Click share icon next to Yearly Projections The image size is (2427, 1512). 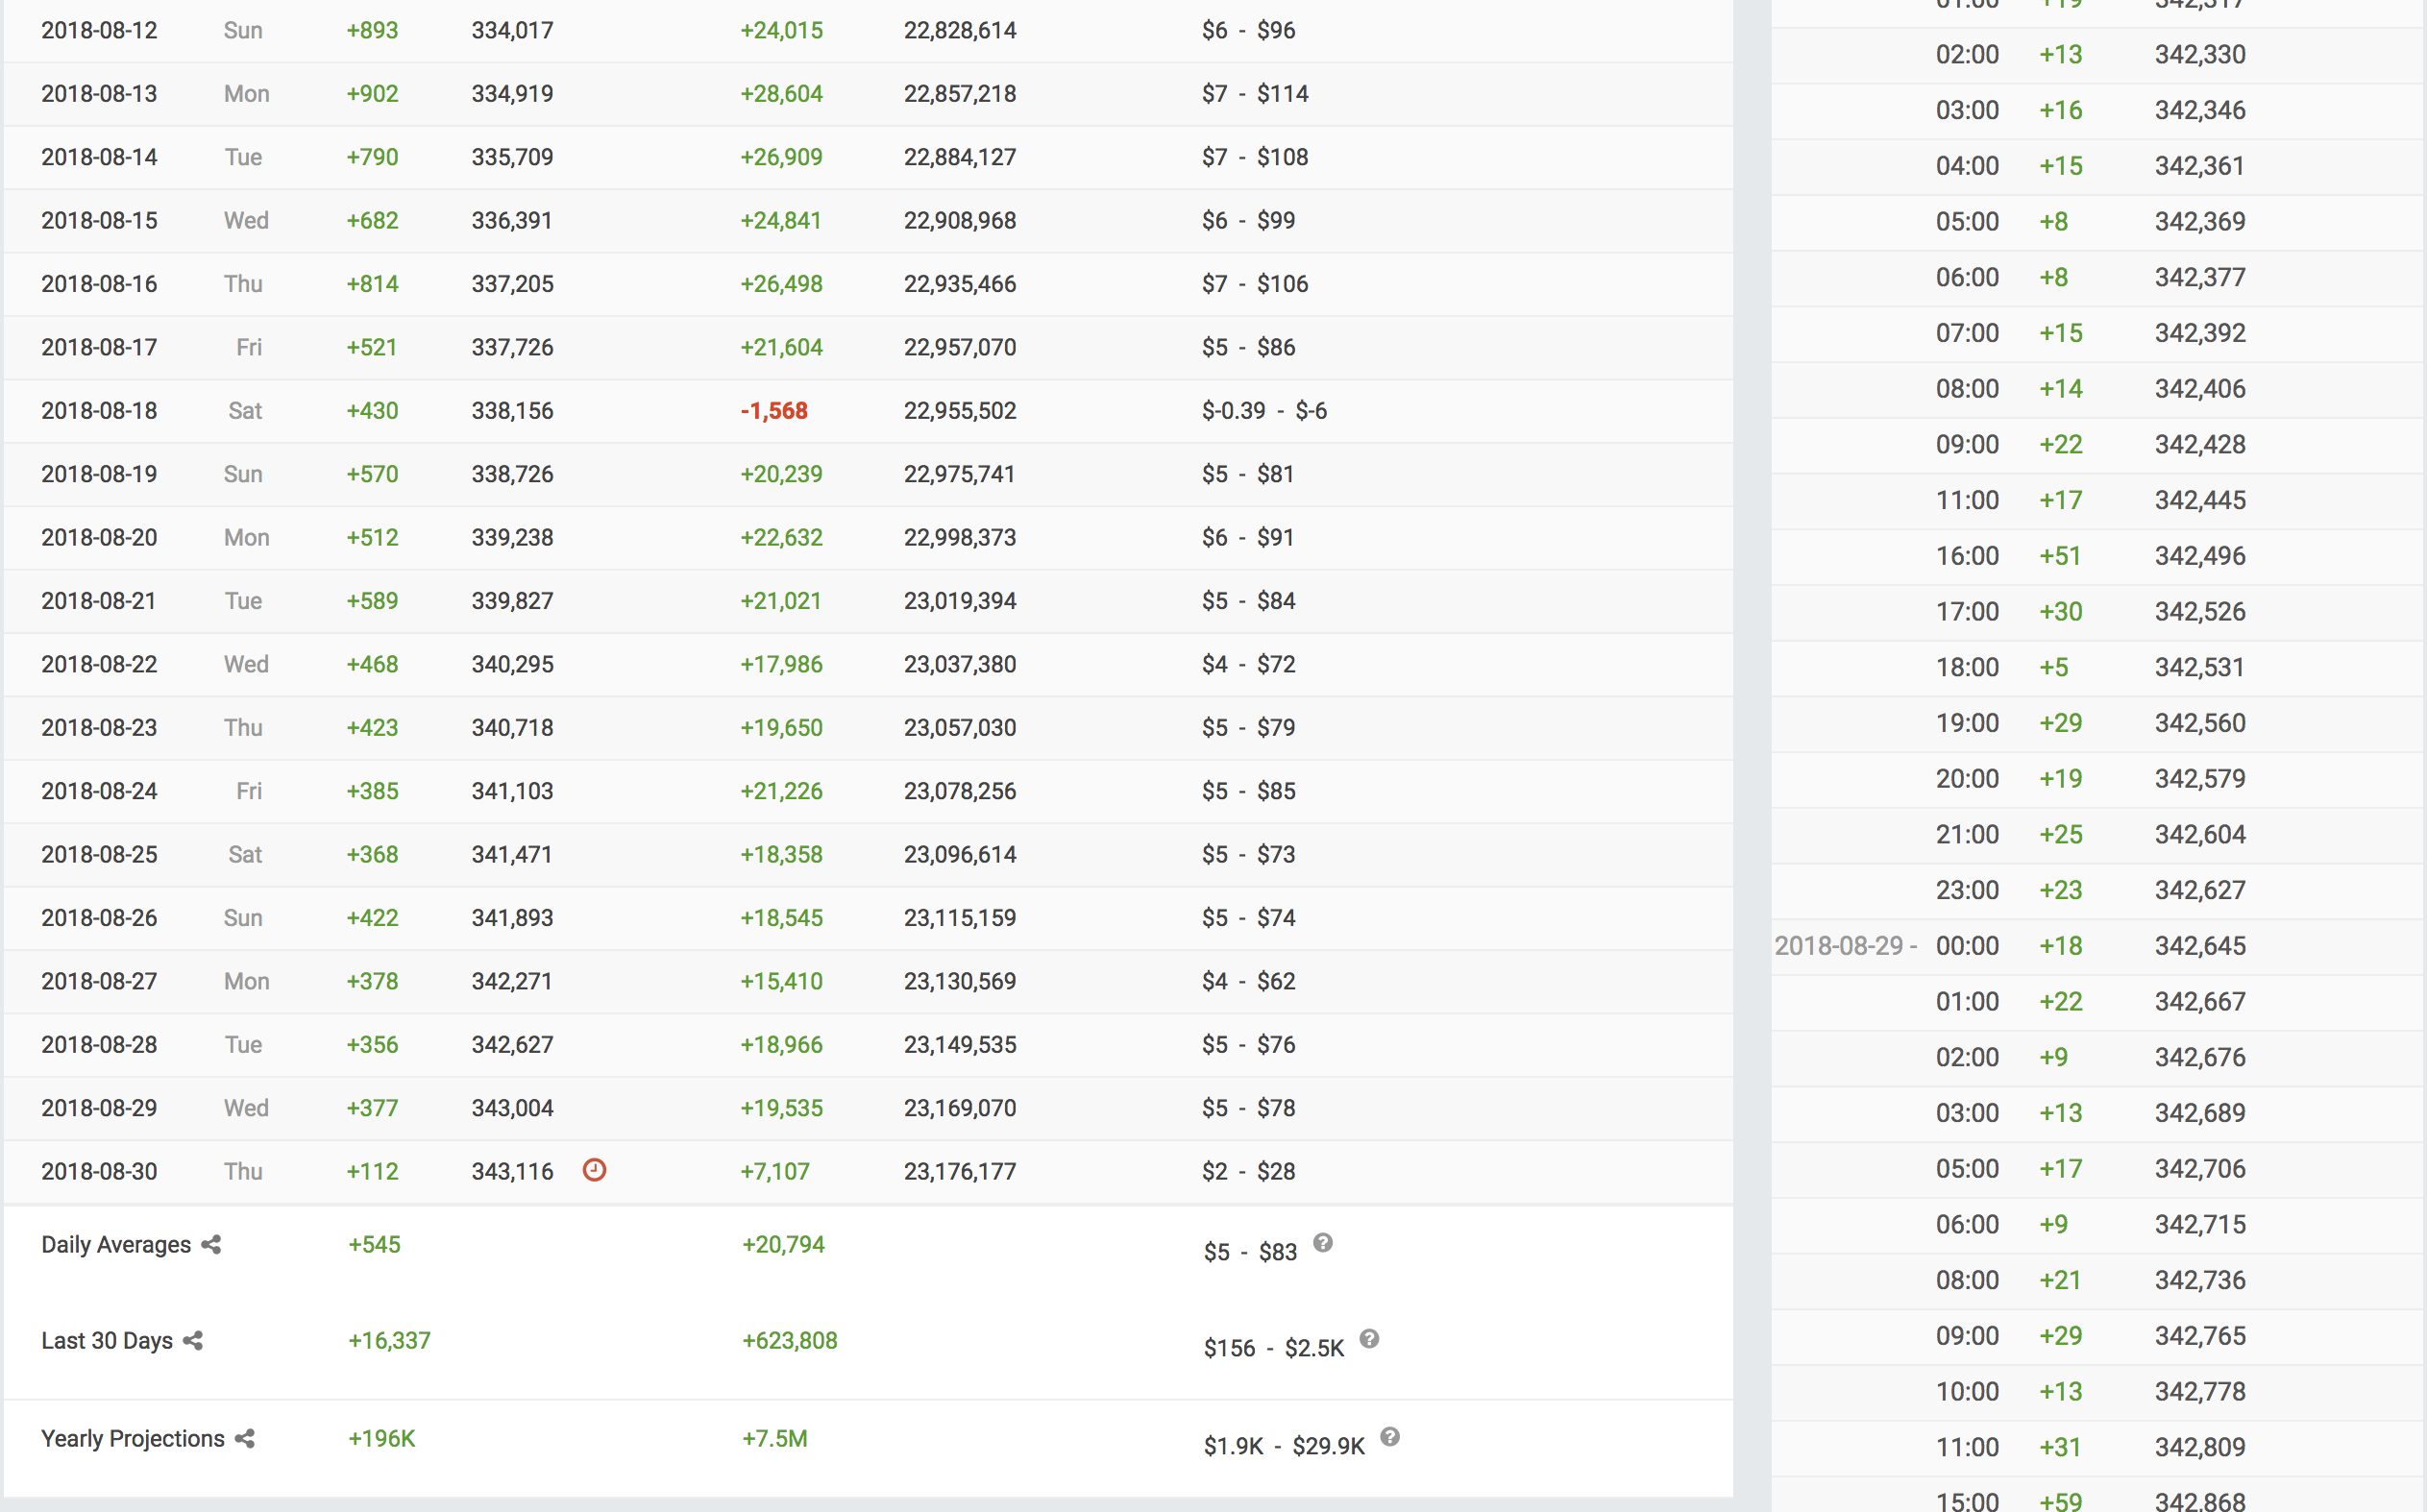(245, 1438)
